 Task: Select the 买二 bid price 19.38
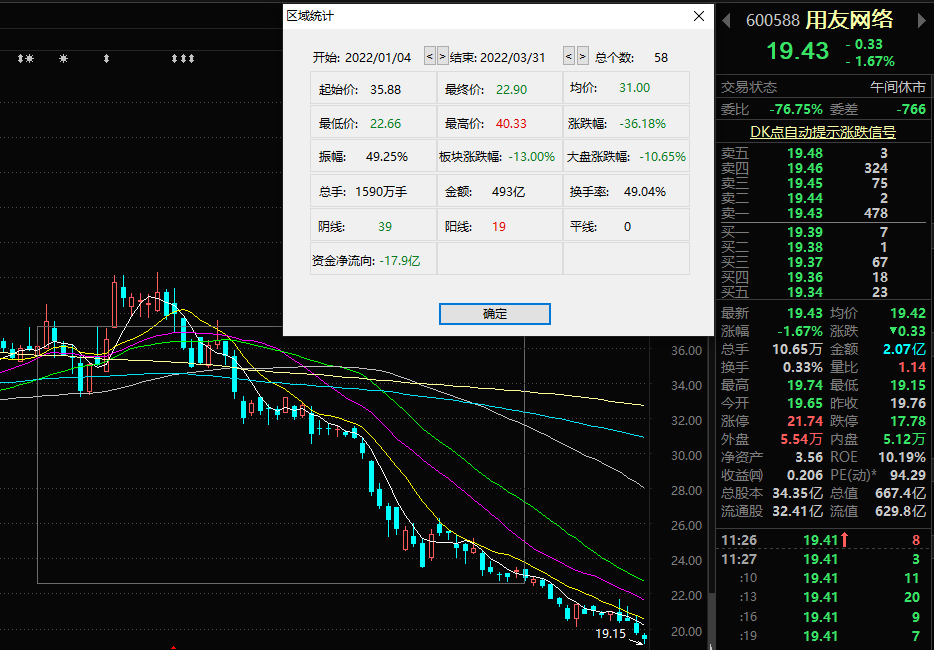[x=805, y=247]
